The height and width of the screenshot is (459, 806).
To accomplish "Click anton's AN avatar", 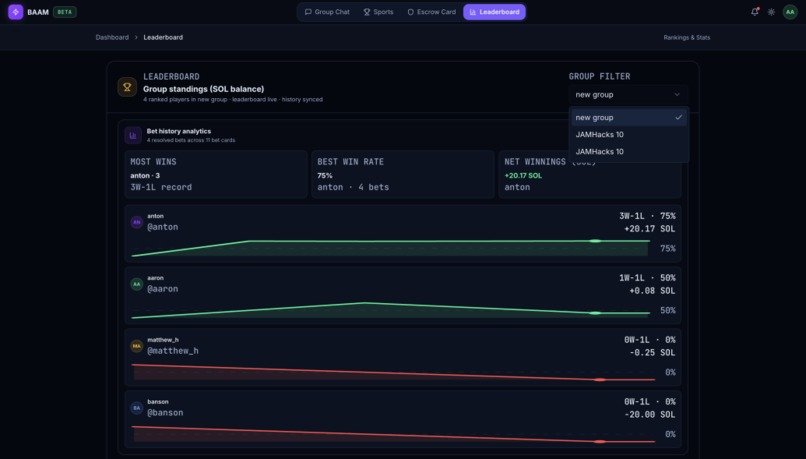I will coord(137,222).
